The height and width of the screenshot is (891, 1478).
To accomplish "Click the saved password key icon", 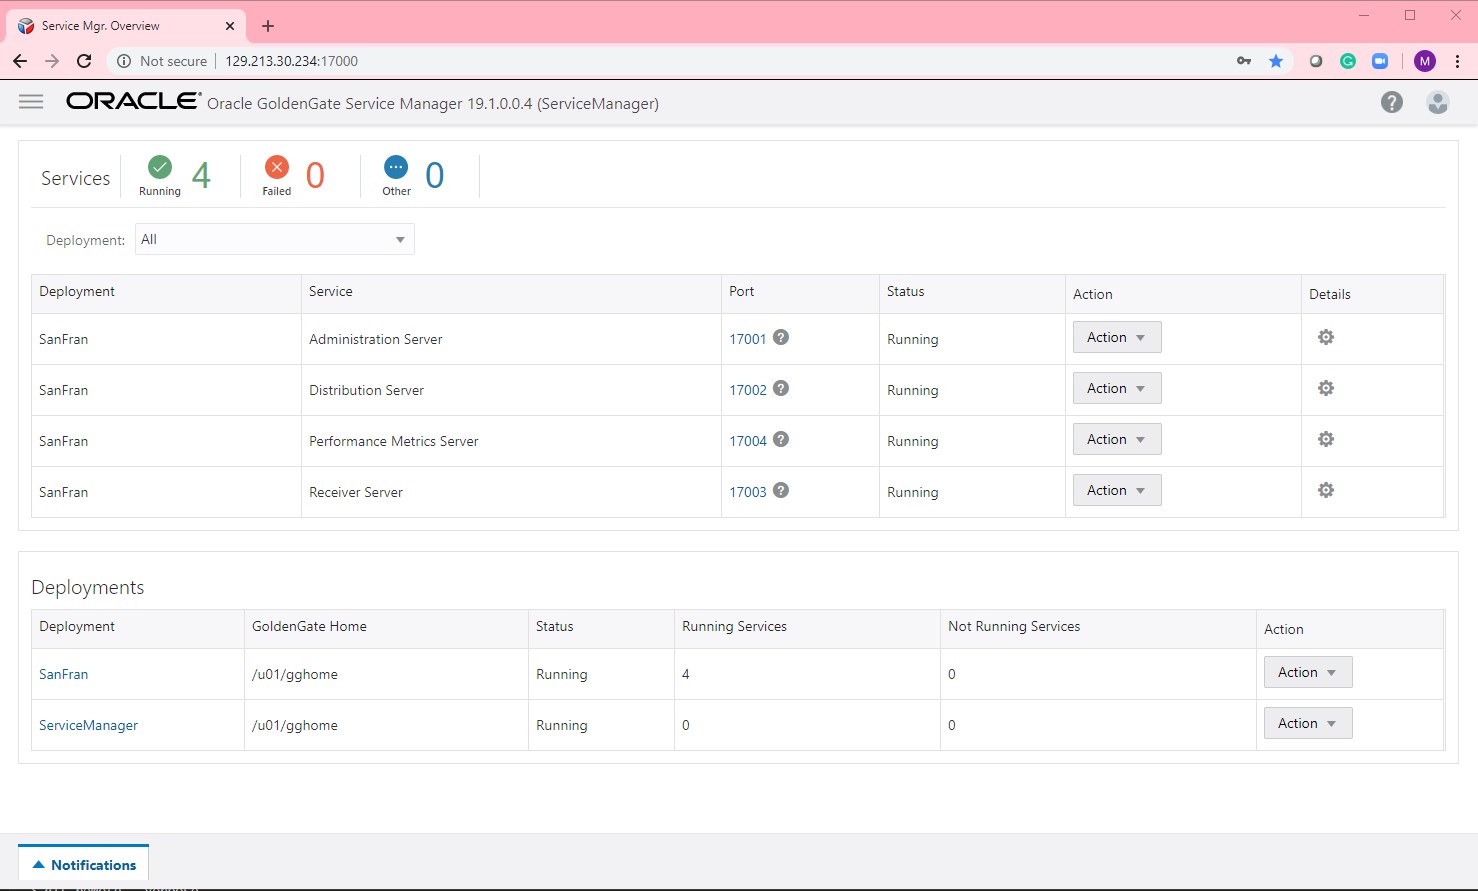I will click(x=1244, y=61).
